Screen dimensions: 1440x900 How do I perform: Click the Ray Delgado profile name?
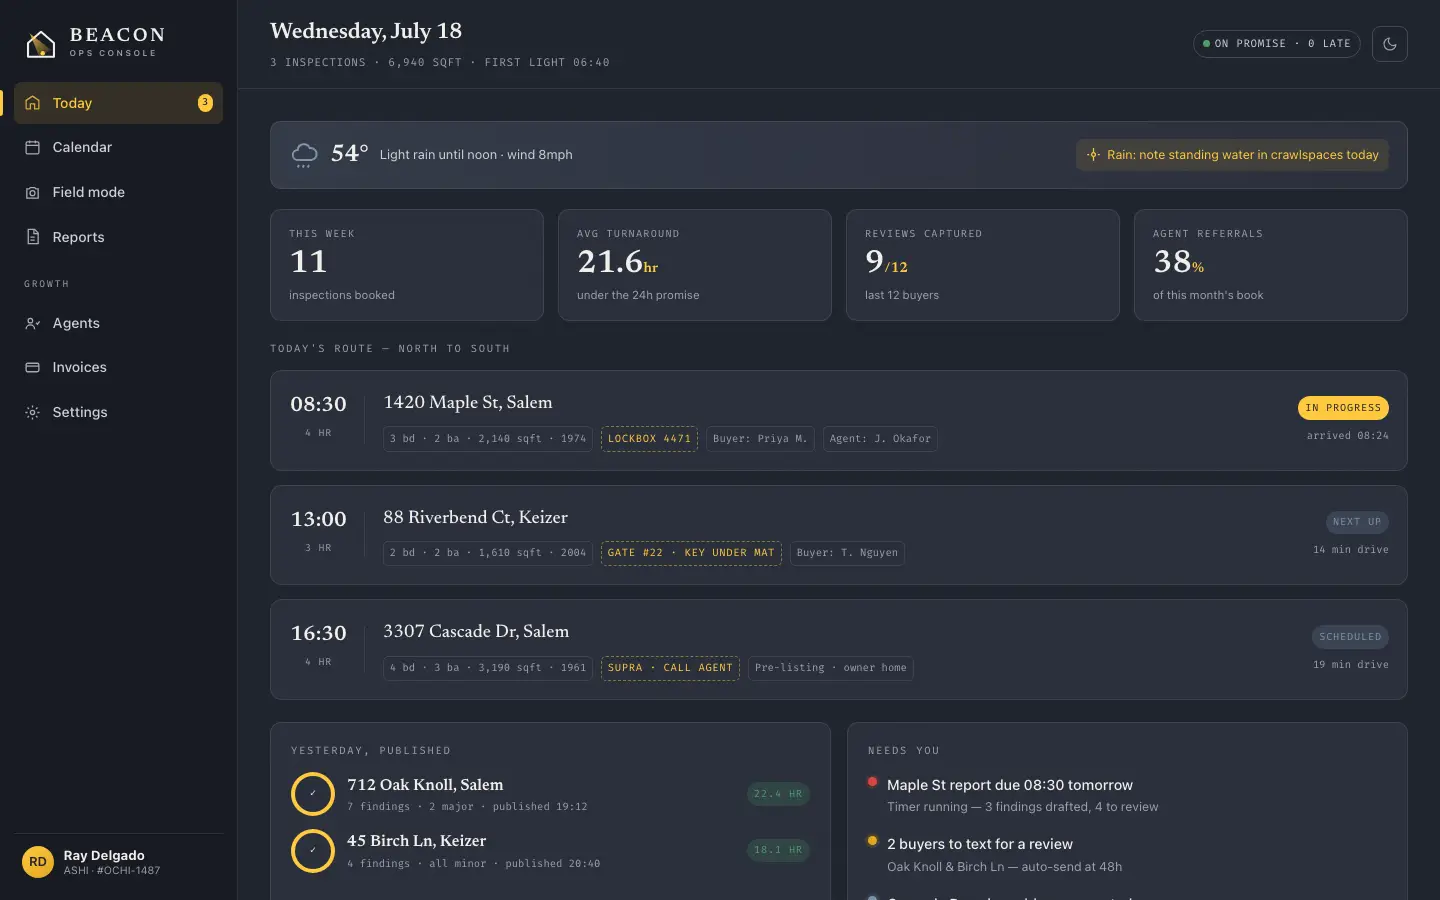104,856
